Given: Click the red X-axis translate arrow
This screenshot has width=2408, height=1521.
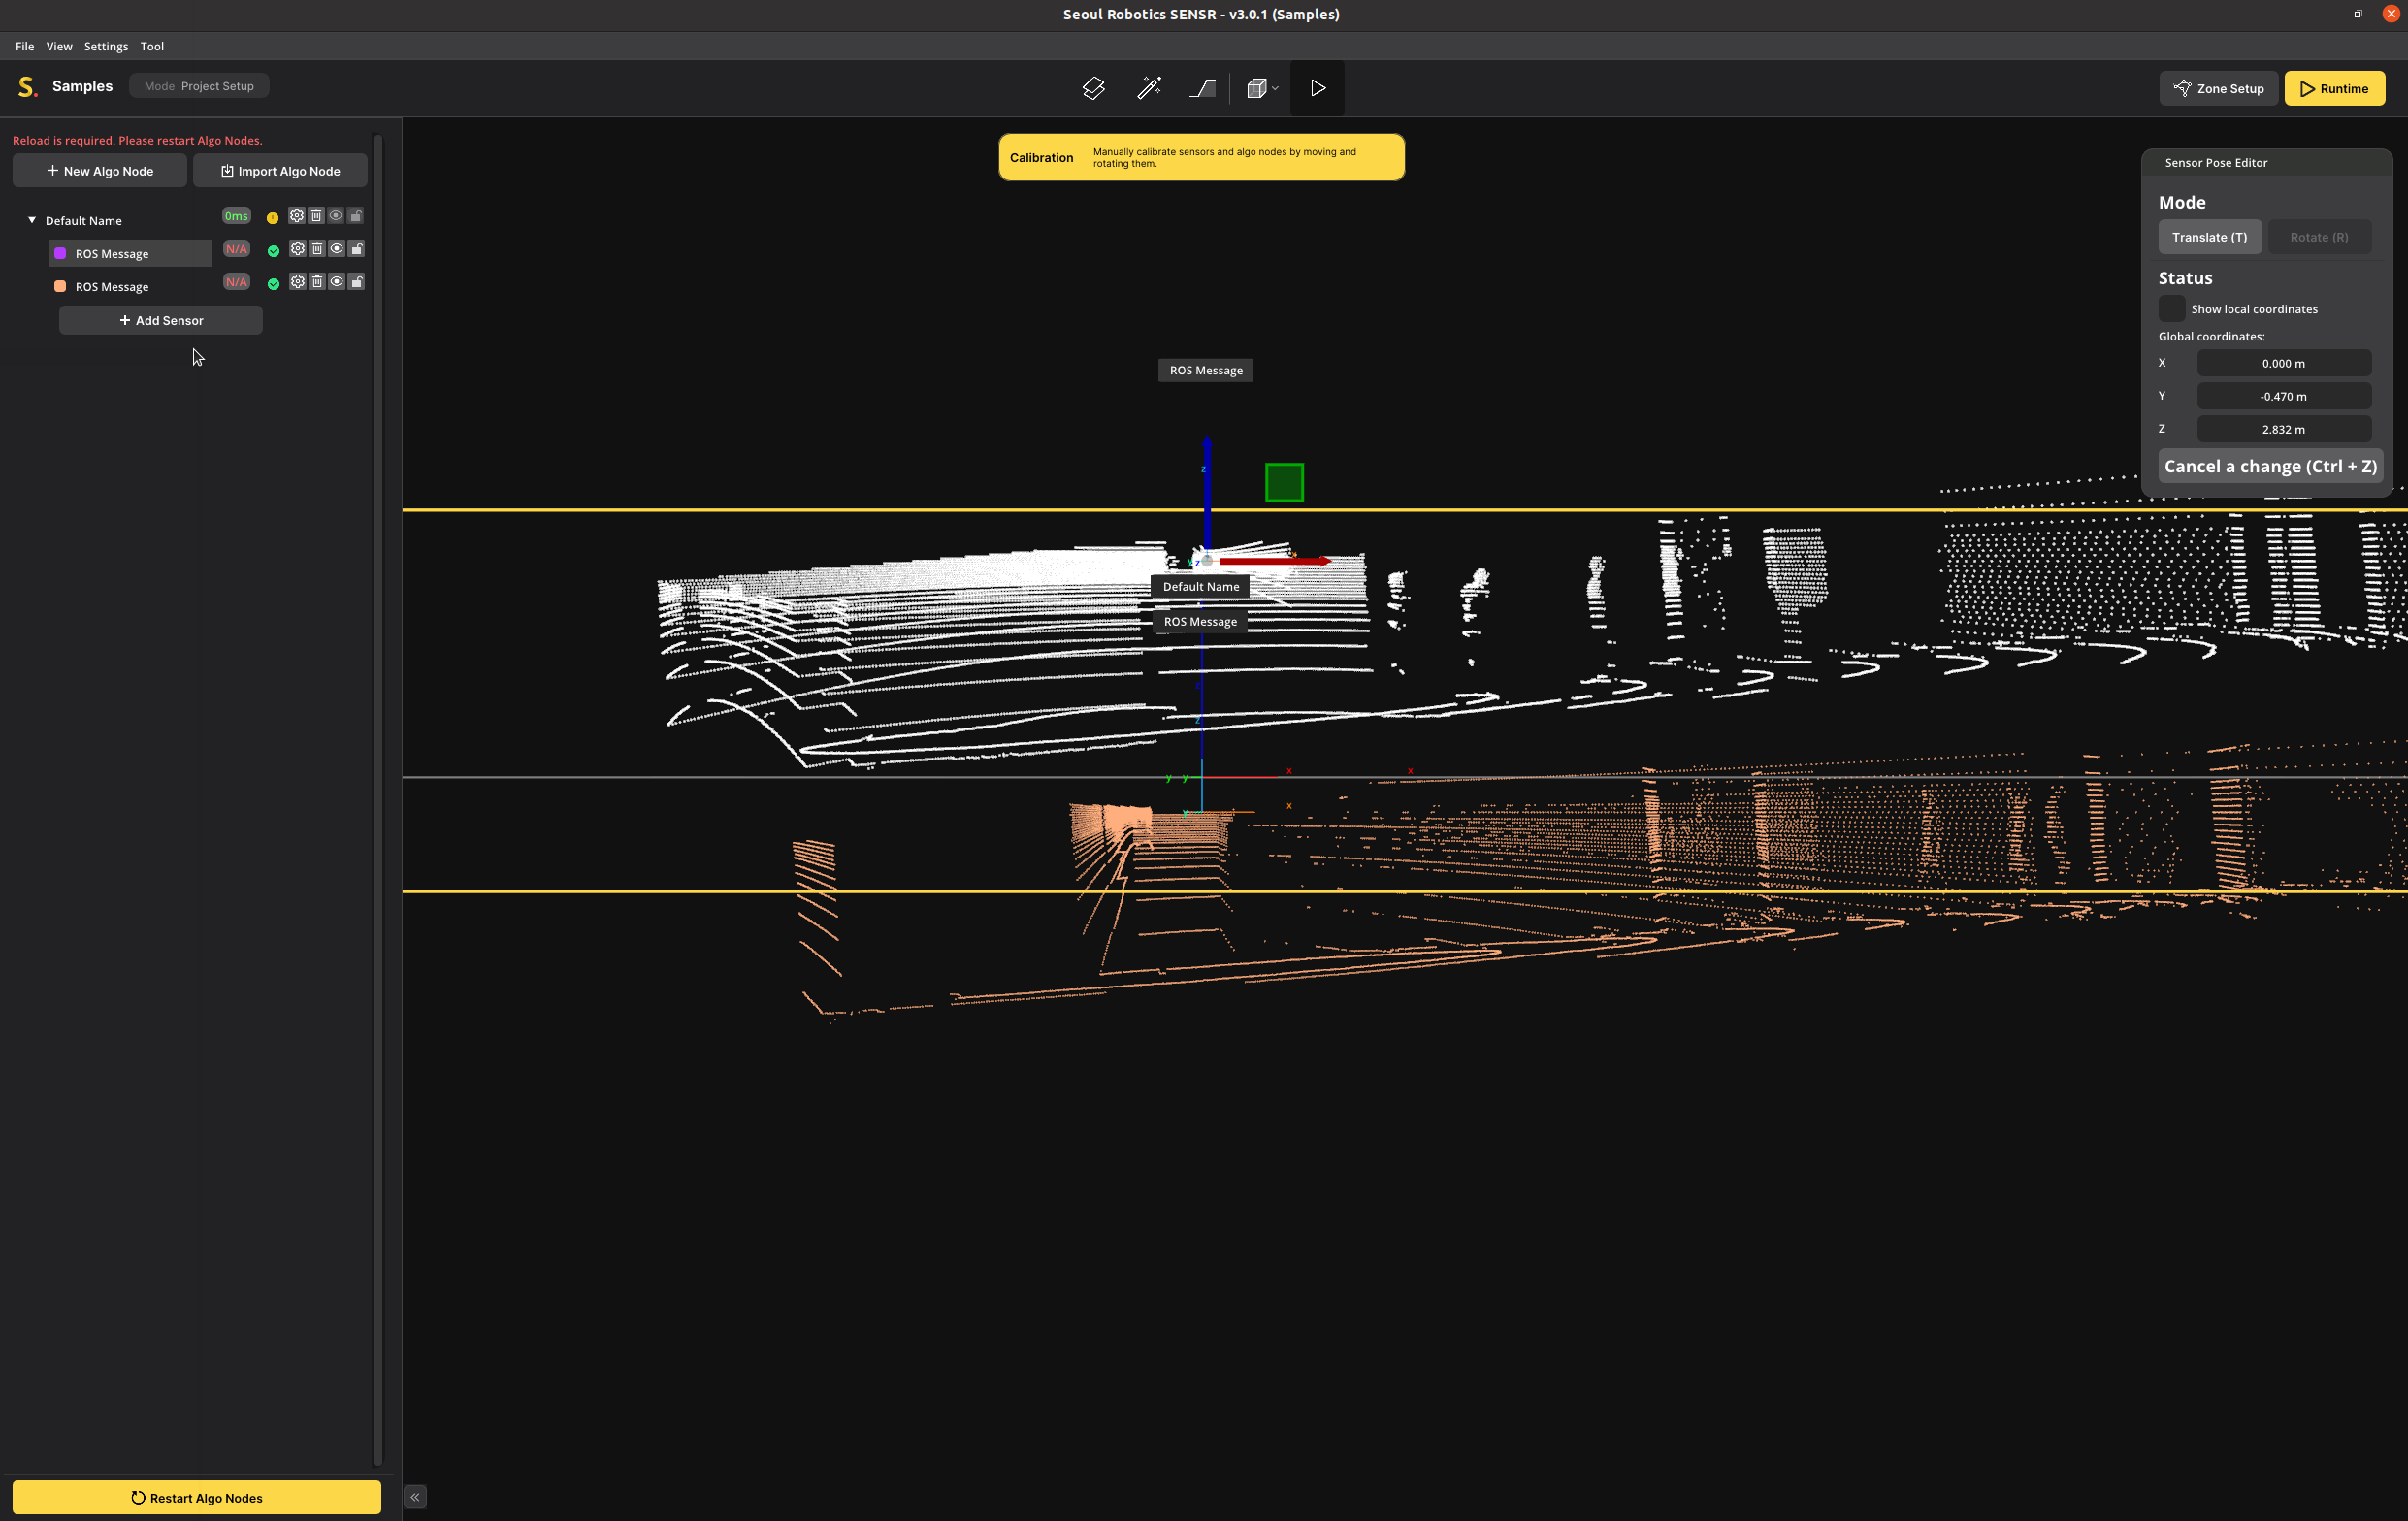Looking at the screenshot, I should pos(1275,561).
